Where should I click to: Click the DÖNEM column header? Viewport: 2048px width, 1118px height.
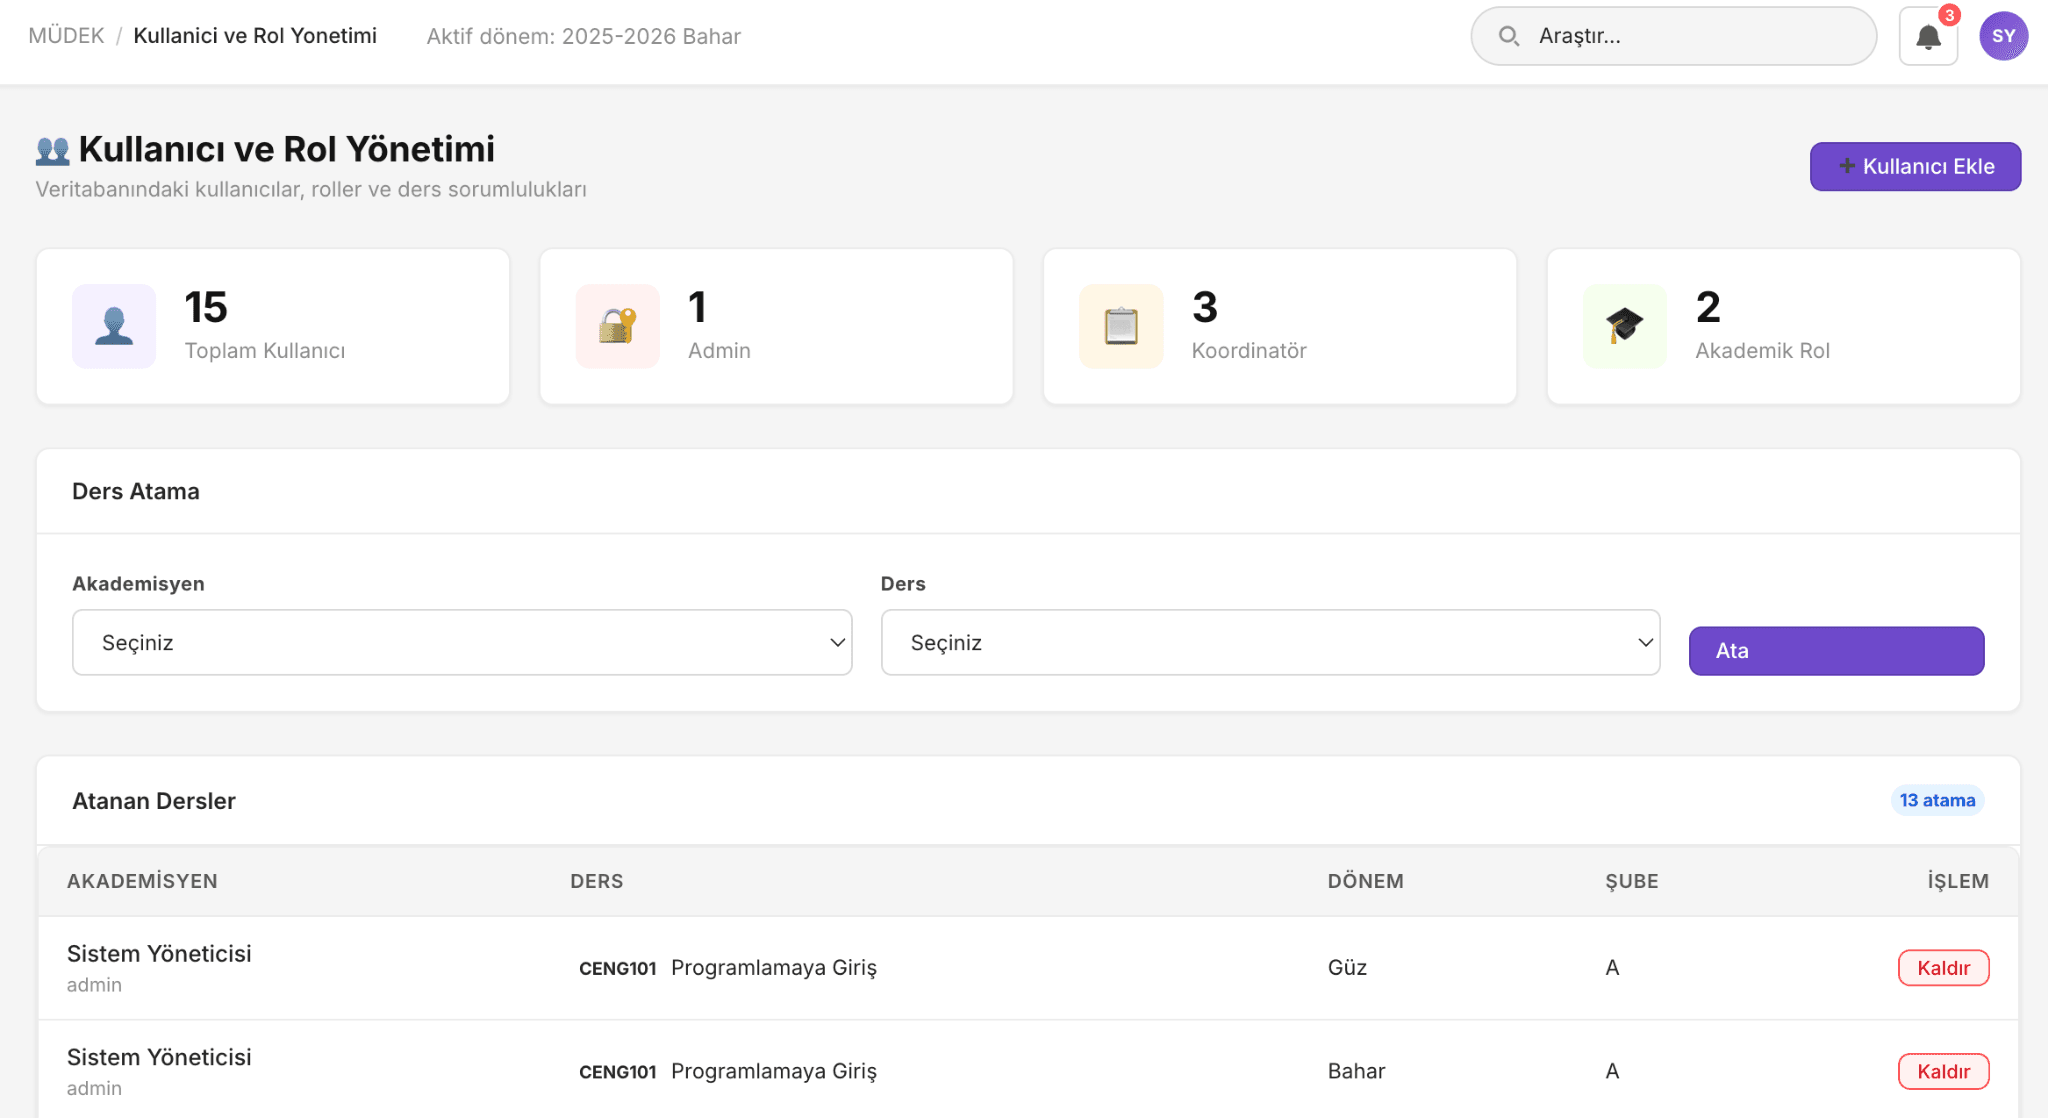(x=1365, y=881)
